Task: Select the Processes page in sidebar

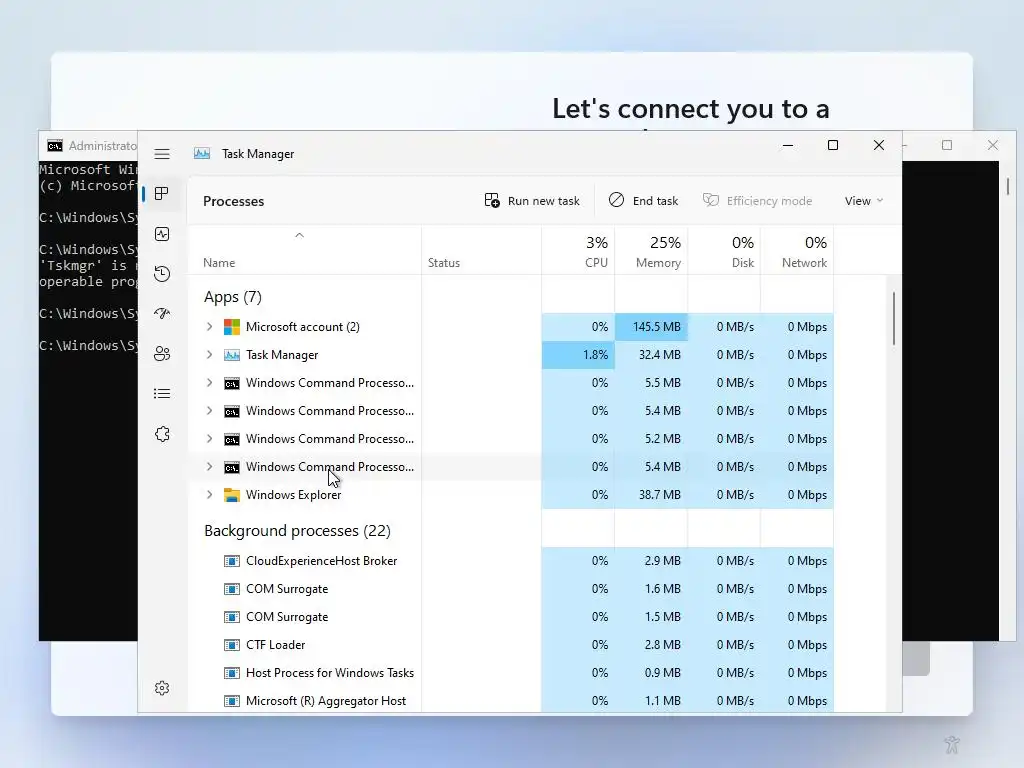Action: point(162,193)
